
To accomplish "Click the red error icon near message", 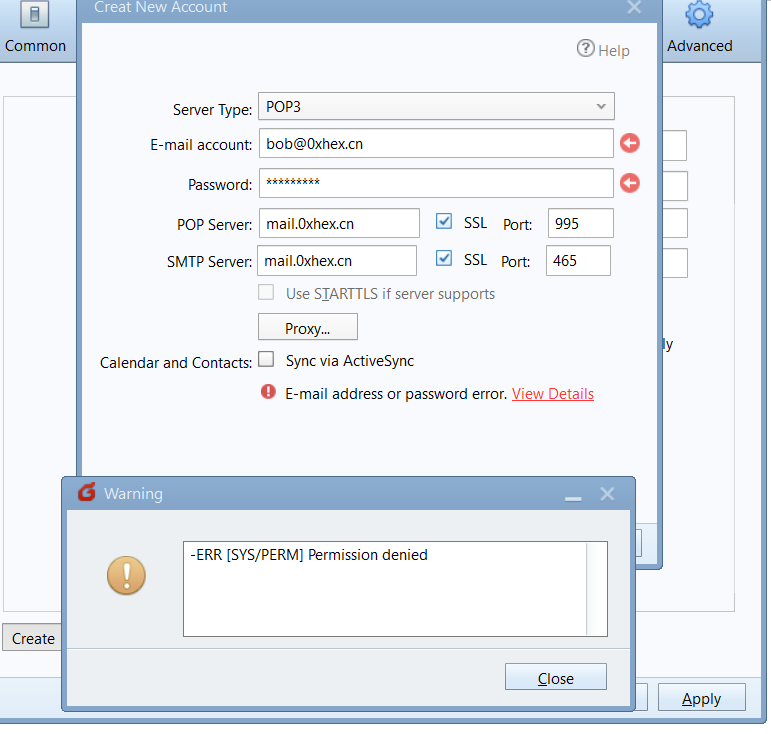I will click(x=268, y=393).
